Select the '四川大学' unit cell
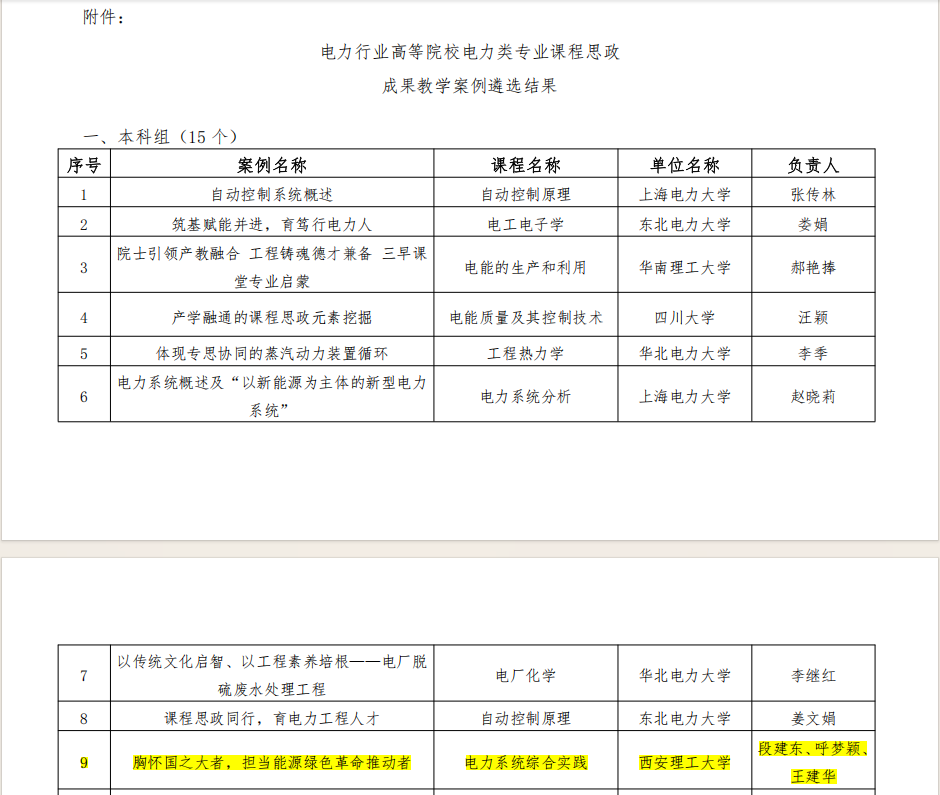940x795 pixels. click(x=685, y=318)
